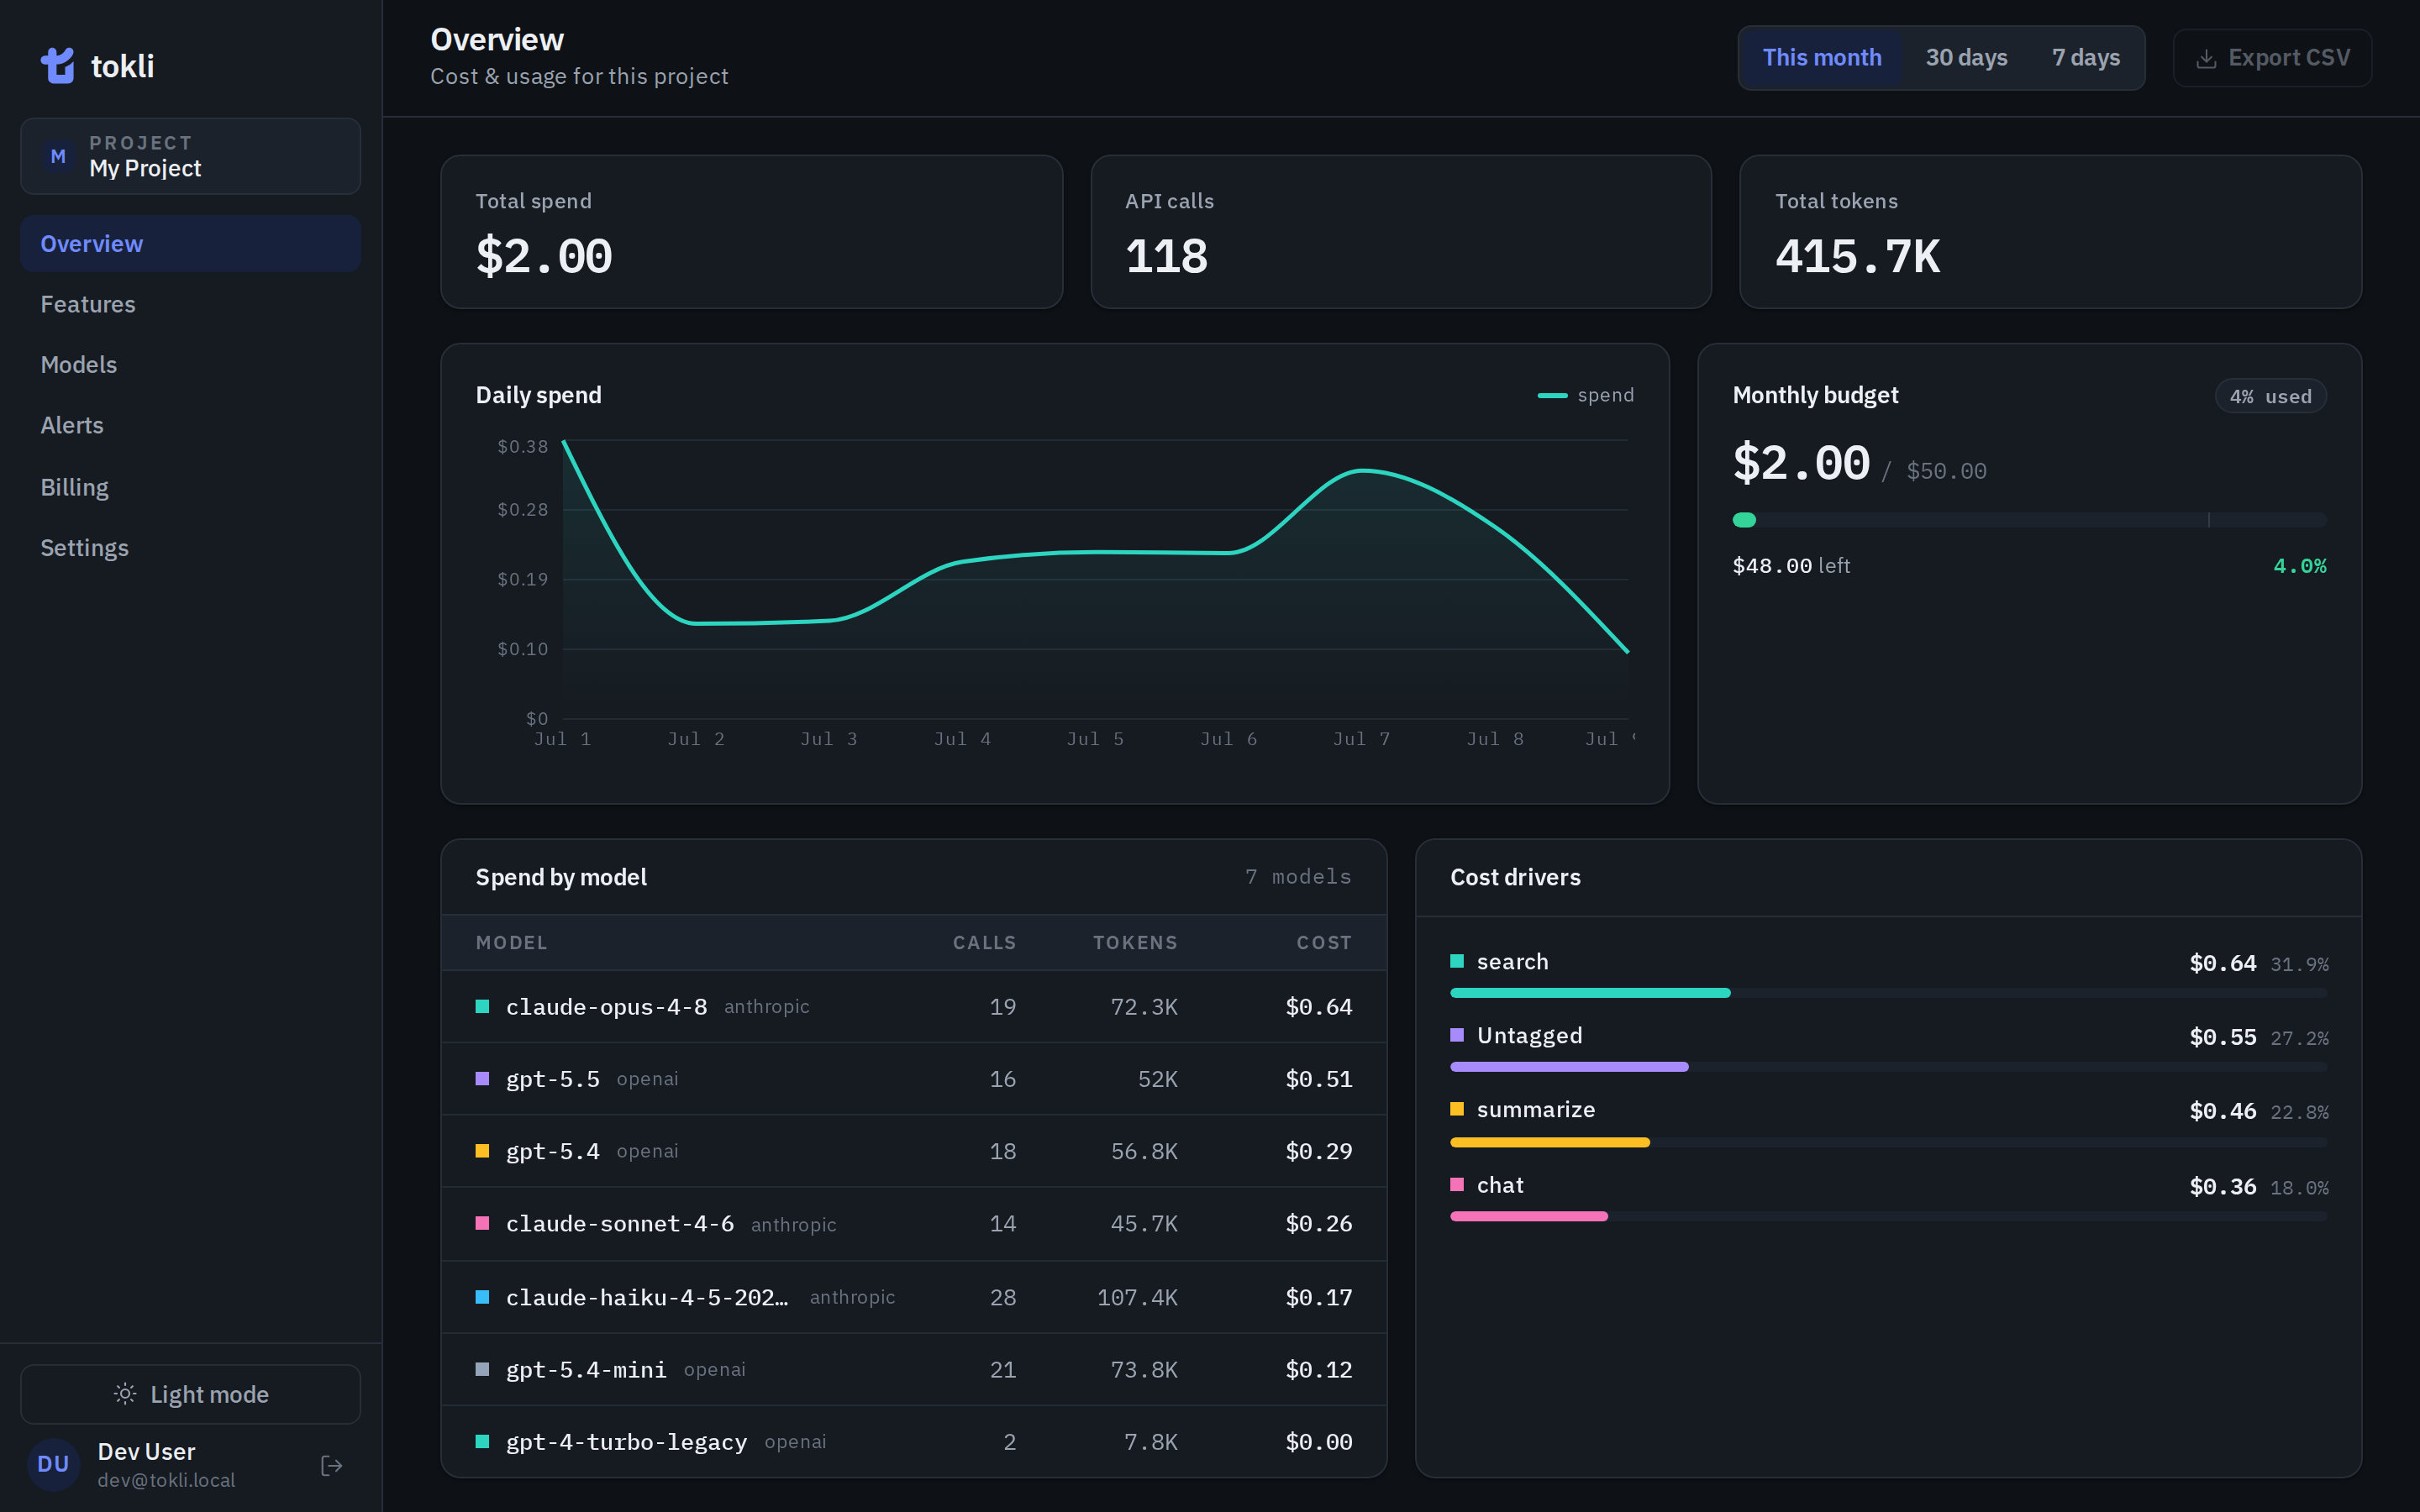
Task: Select the This month range
Action: tap(1821, 58)
